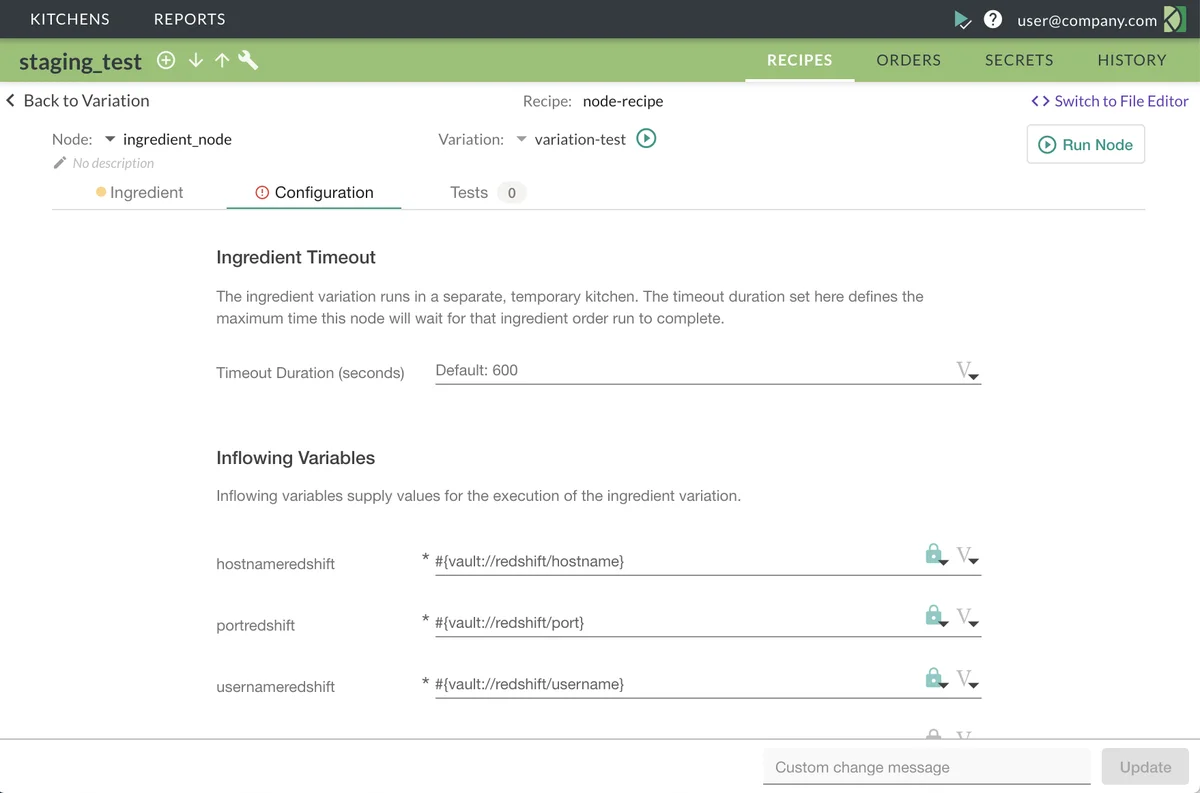Open the vault lock menu for portredshift
The image size is (1200, 793).
coord(935,616)
